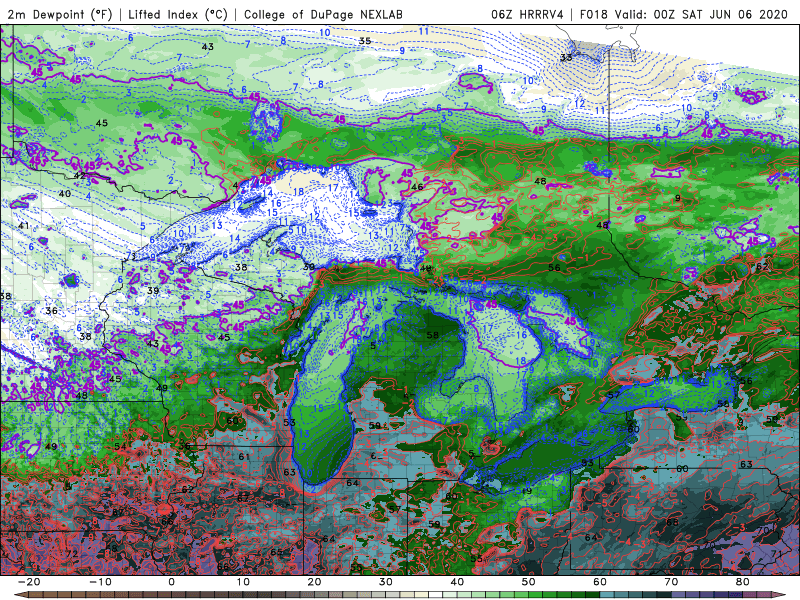Click the '-10' label under the color bar
800x600 pixels.
[100, 582]
